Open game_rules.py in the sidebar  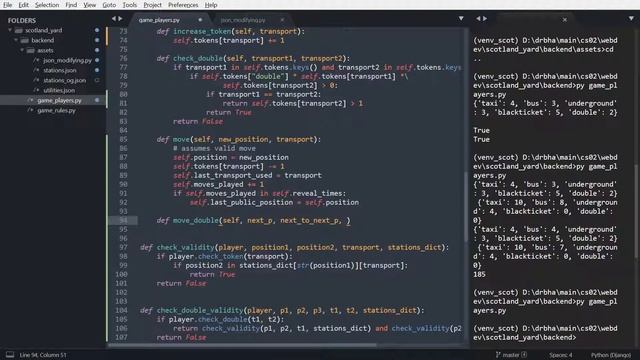tap(56, 110)
